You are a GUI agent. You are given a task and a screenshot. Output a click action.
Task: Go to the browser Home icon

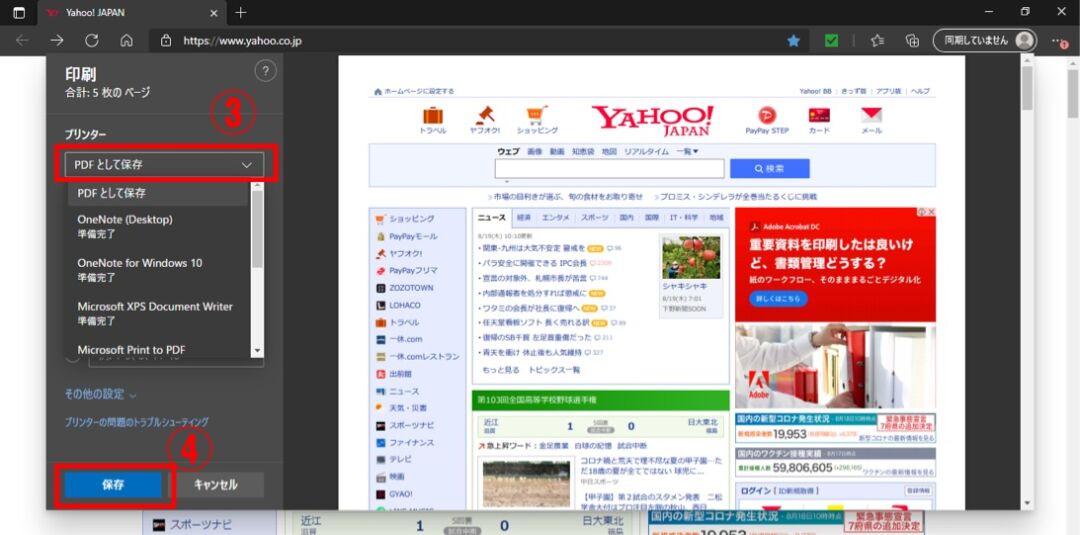127,41
